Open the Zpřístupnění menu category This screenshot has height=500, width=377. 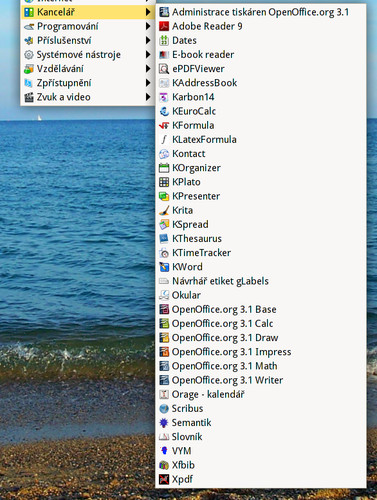[88, 83]
